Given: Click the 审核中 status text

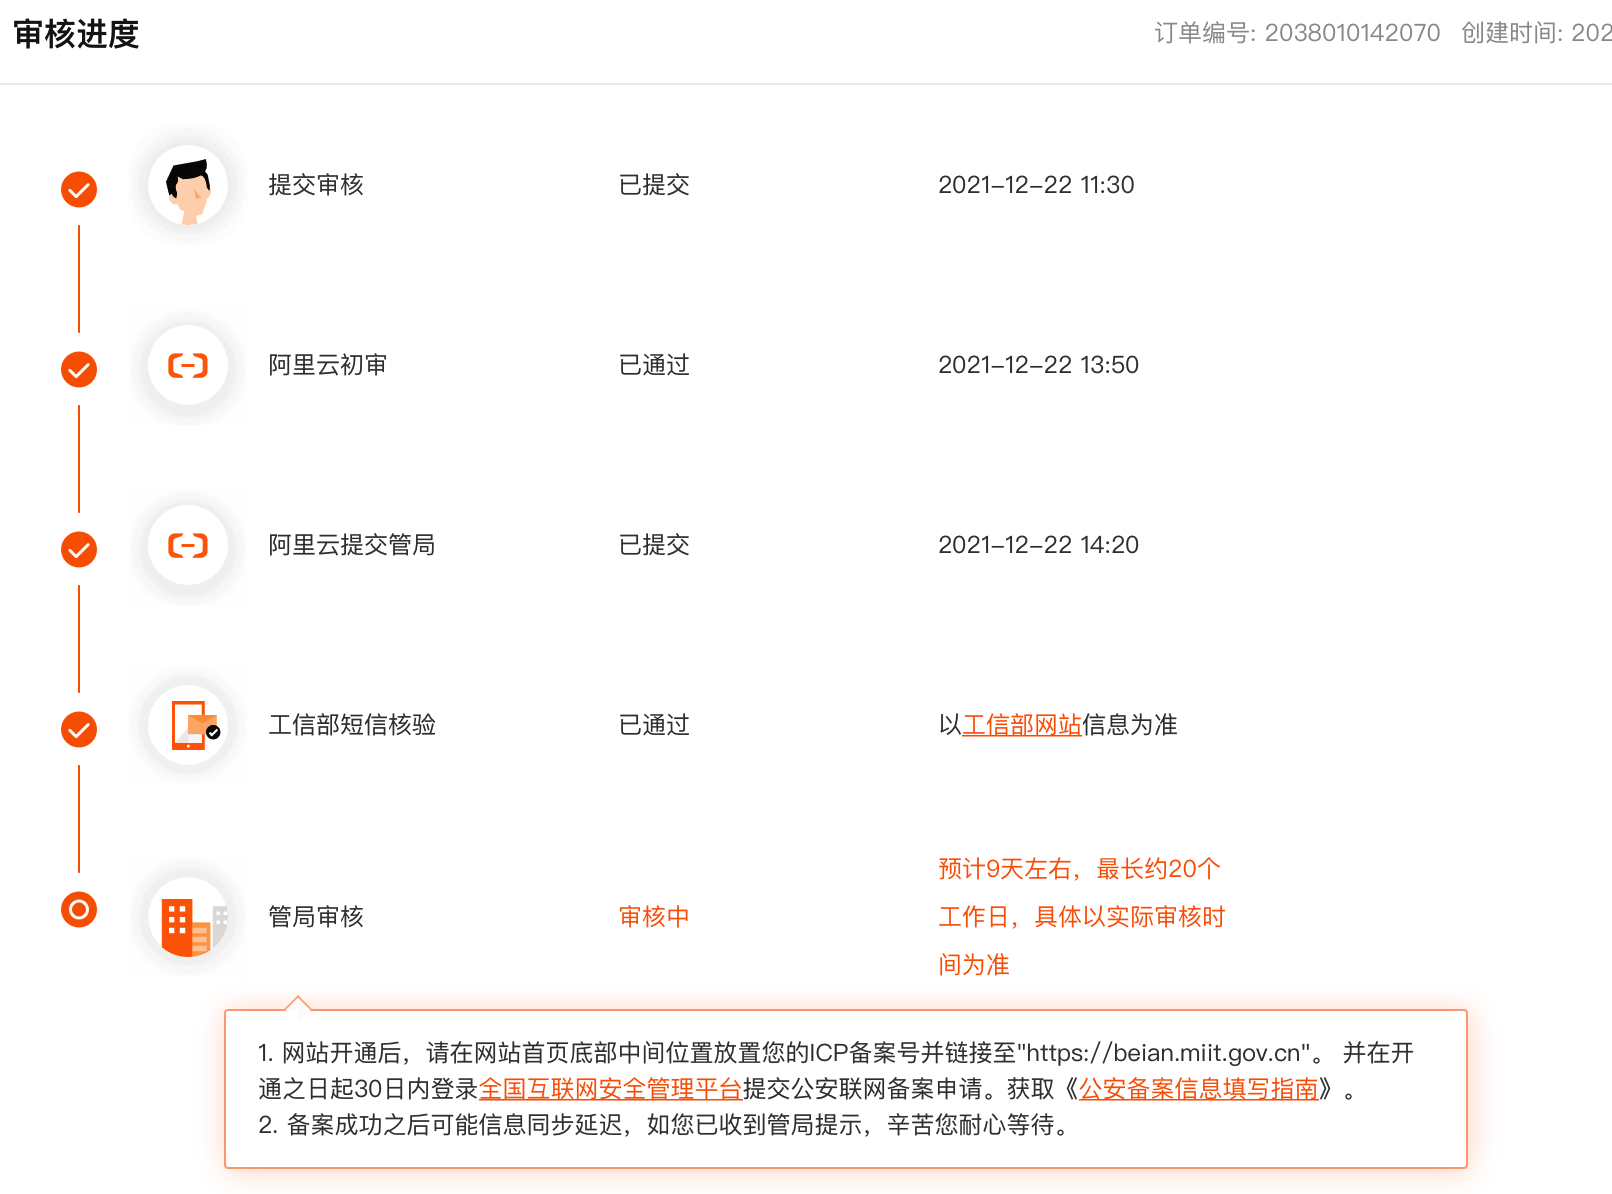Looking at the screenshot, I should [x=654, y=917].
